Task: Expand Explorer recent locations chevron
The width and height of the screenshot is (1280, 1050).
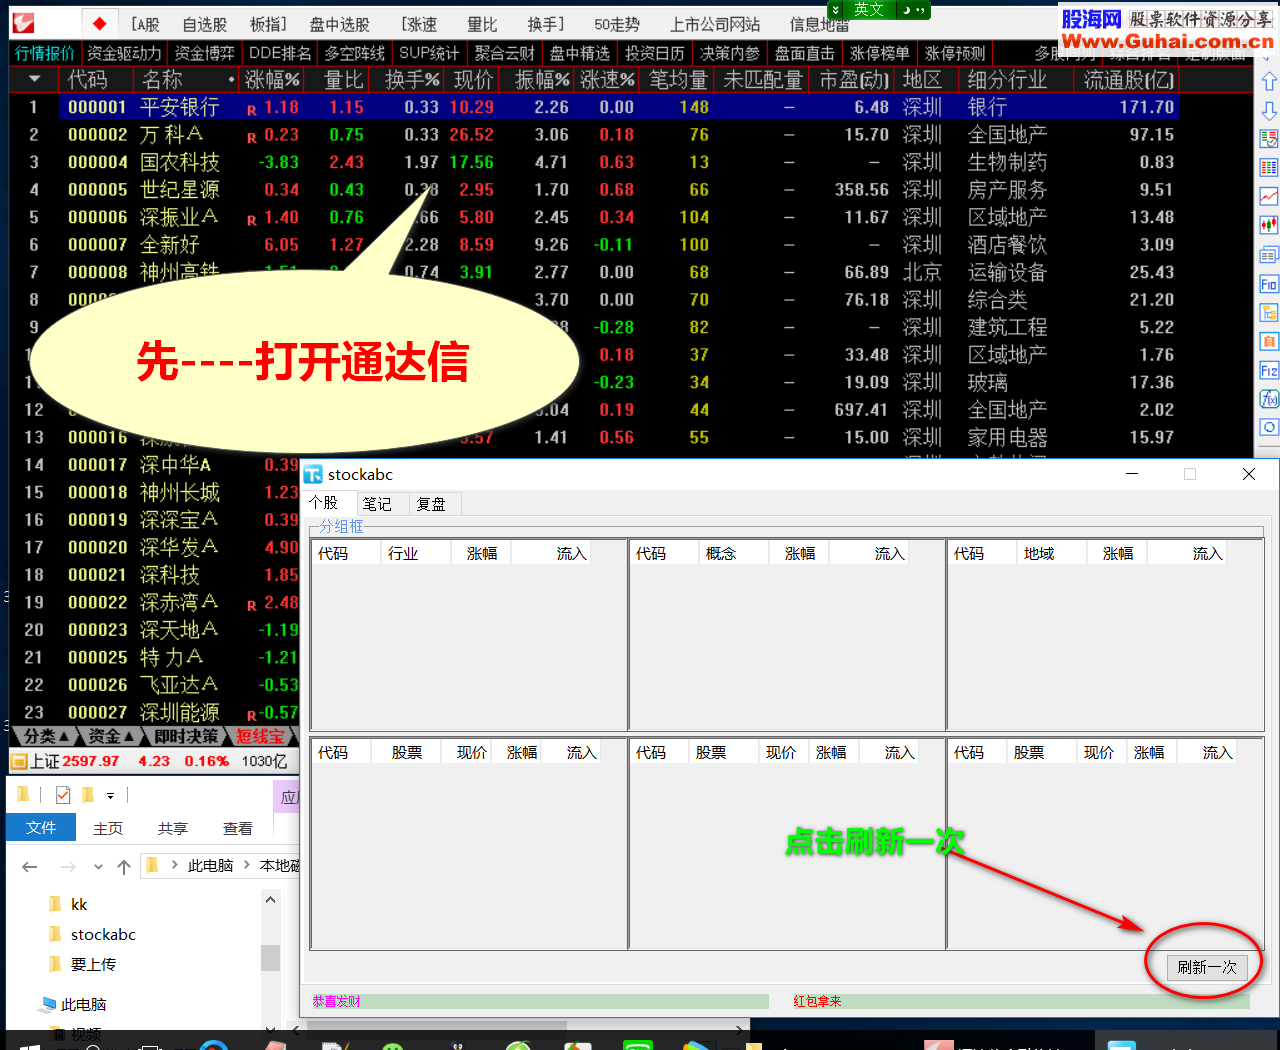Action: click(x=98, y=866)
